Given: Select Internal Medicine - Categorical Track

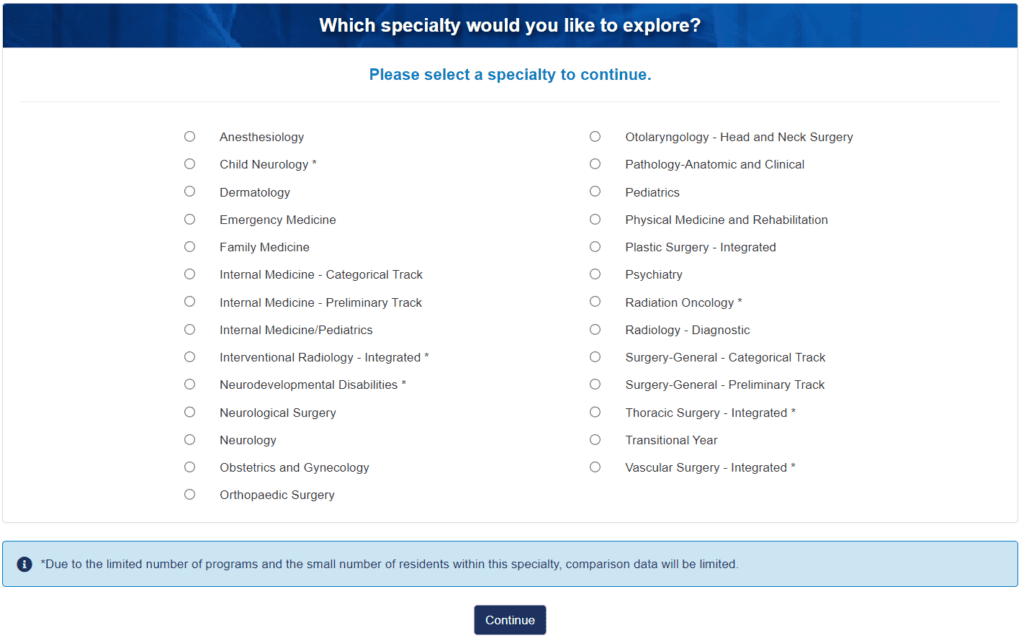Looking at the screenshot, I should point(189,274).
